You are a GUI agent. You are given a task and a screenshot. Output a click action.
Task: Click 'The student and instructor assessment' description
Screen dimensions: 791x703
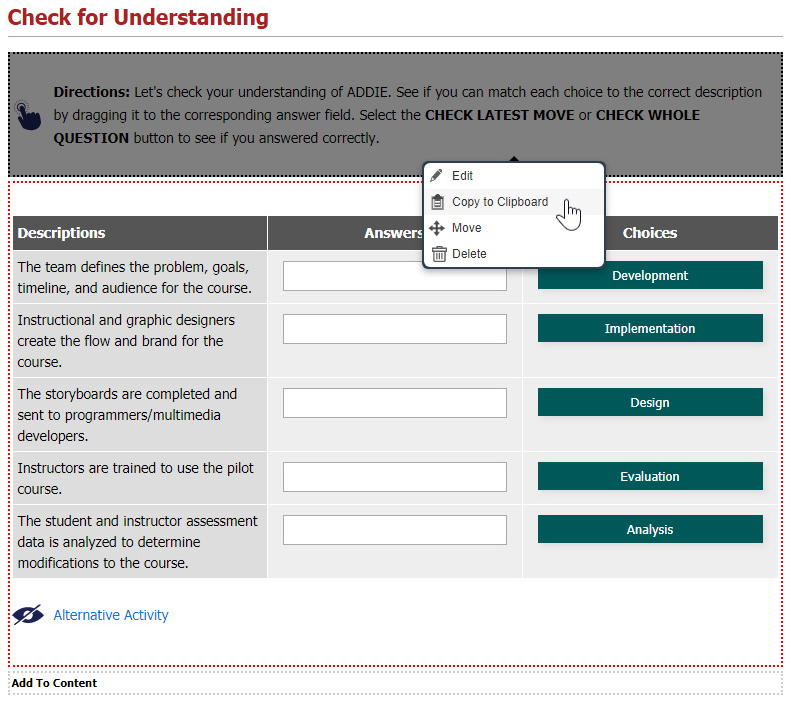point(137,542)
